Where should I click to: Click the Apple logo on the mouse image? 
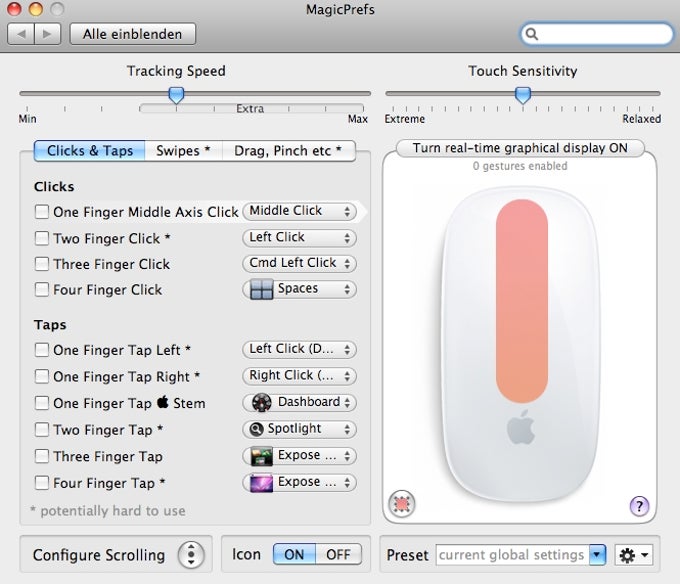(521, 427)
